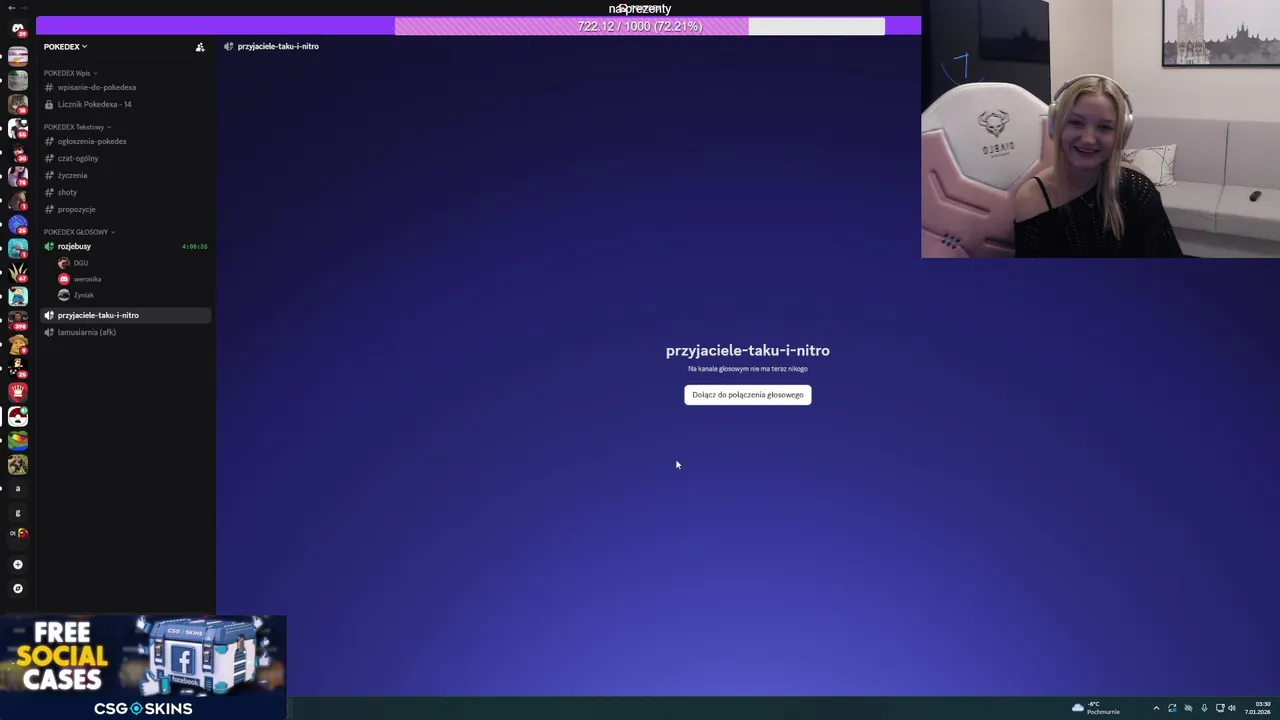Select the Pokeball POKEDEX server icon
Image resolution: width=1280 pixels, height=720 pixels.
18,416
